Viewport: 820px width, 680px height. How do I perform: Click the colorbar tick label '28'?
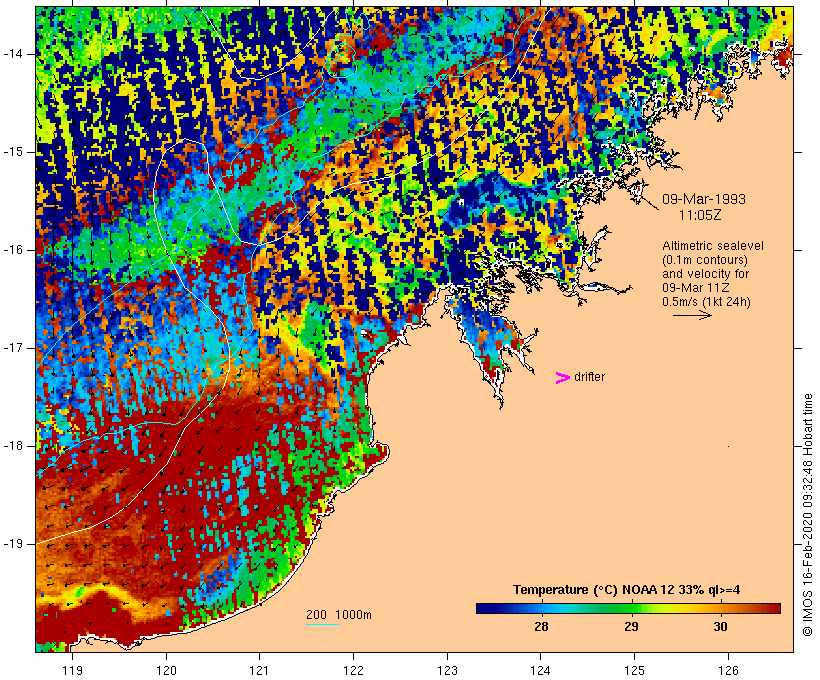541,626
